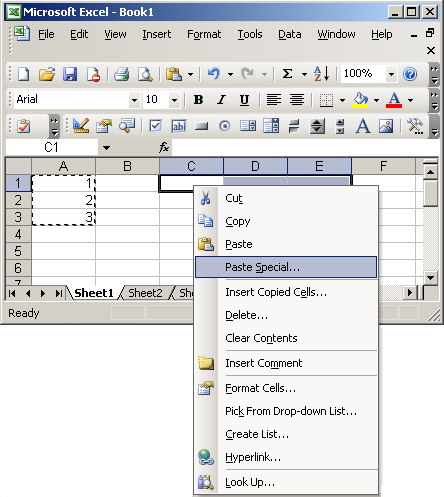This screenshot has width=444, height=497.
Task: Insert a Check Box control
Action: 155,126
